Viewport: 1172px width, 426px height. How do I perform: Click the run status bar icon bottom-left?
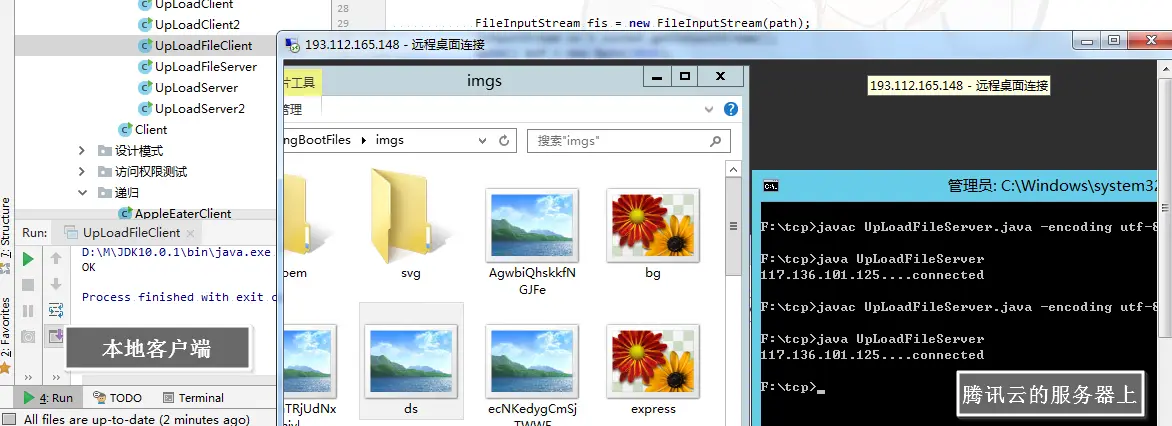[9, 419]
